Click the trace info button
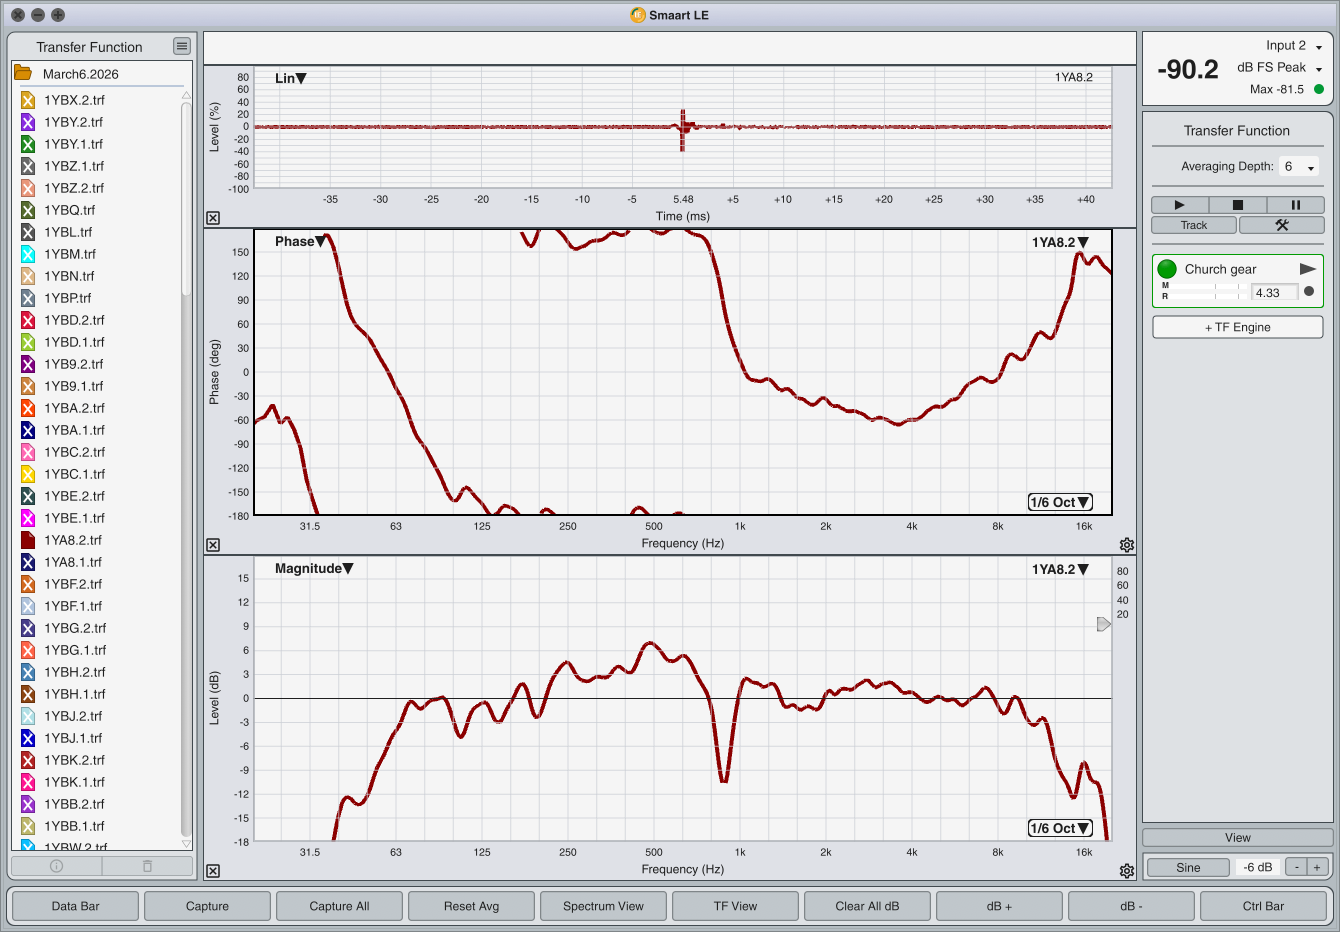 (x=56, y=866)
